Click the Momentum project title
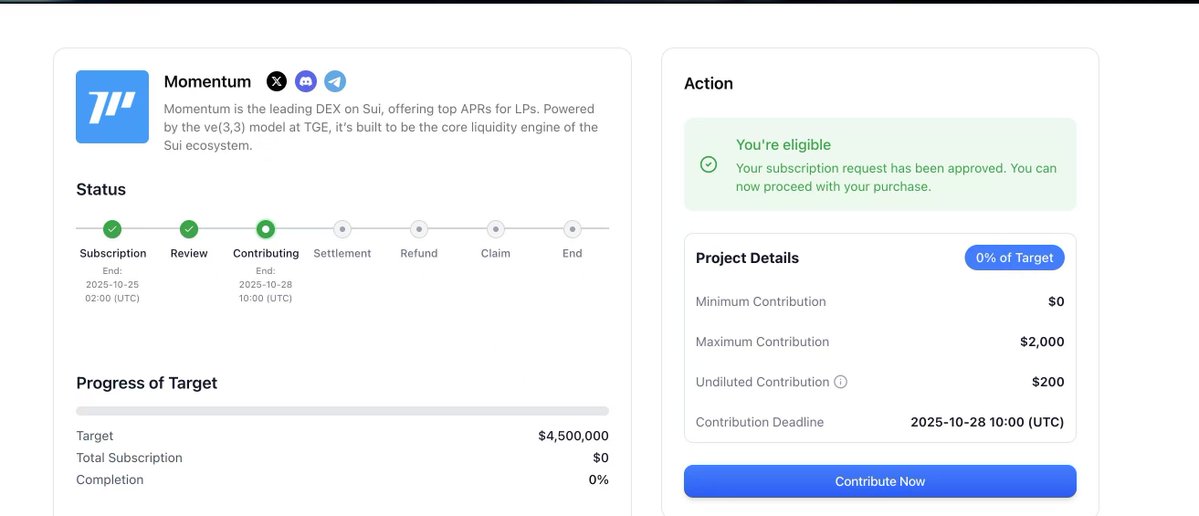 pos(207,82)
